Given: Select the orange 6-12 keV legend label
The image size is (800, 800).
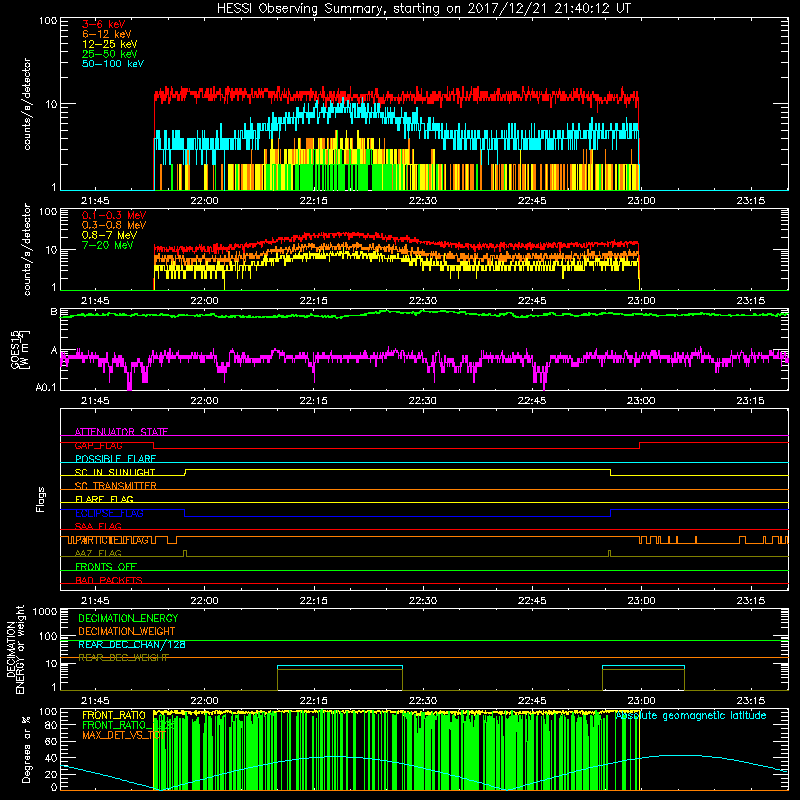Looking at the screenshot, I should pos(107,34).
